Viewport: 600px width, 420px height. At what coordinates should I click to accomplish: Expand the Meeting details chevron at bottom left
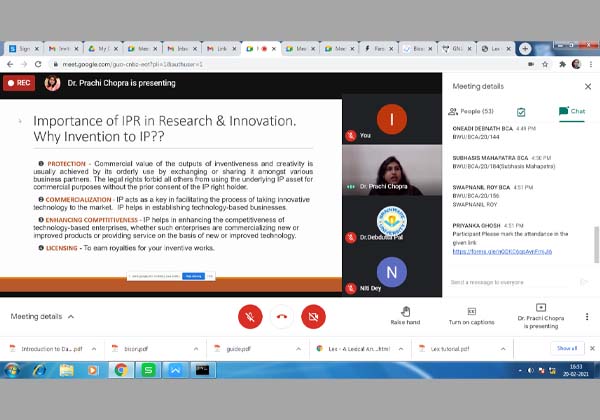pyautogui.click(x=70, y=317)
